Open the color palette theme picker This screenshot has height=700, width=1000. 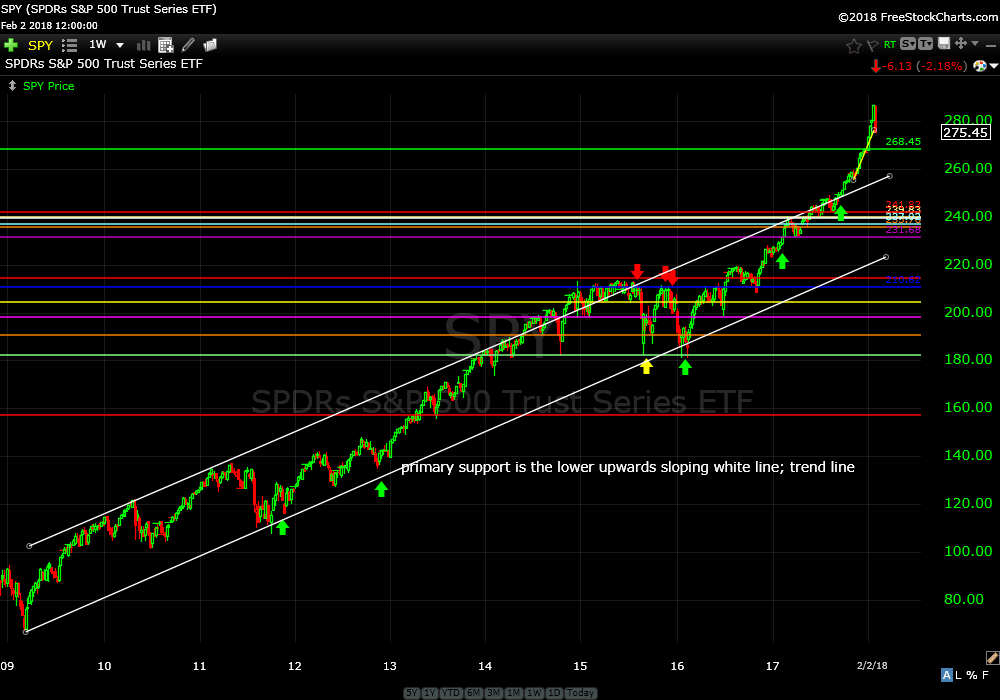point(980,66)
